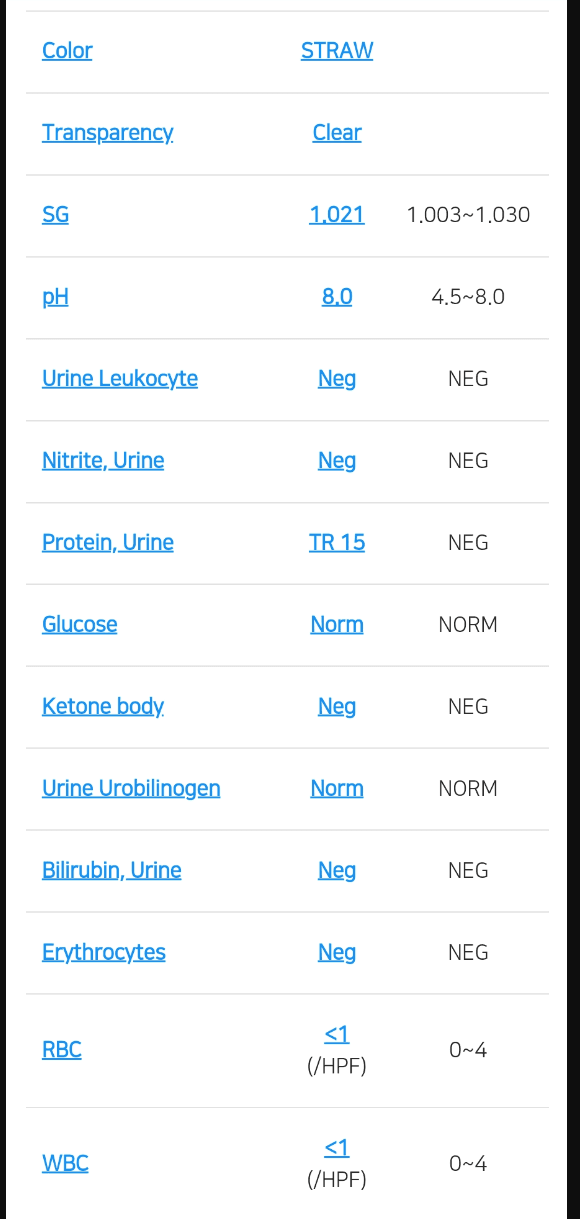Select the Clear result link

(x=337, y=133)
